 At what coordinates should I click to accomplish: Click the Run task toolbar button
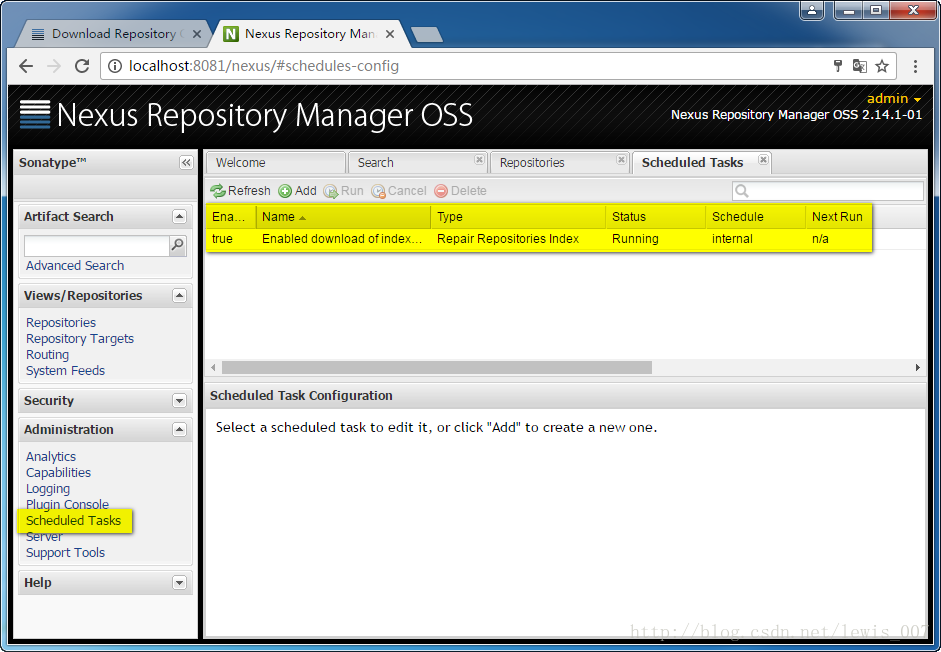tap(344, 191)
